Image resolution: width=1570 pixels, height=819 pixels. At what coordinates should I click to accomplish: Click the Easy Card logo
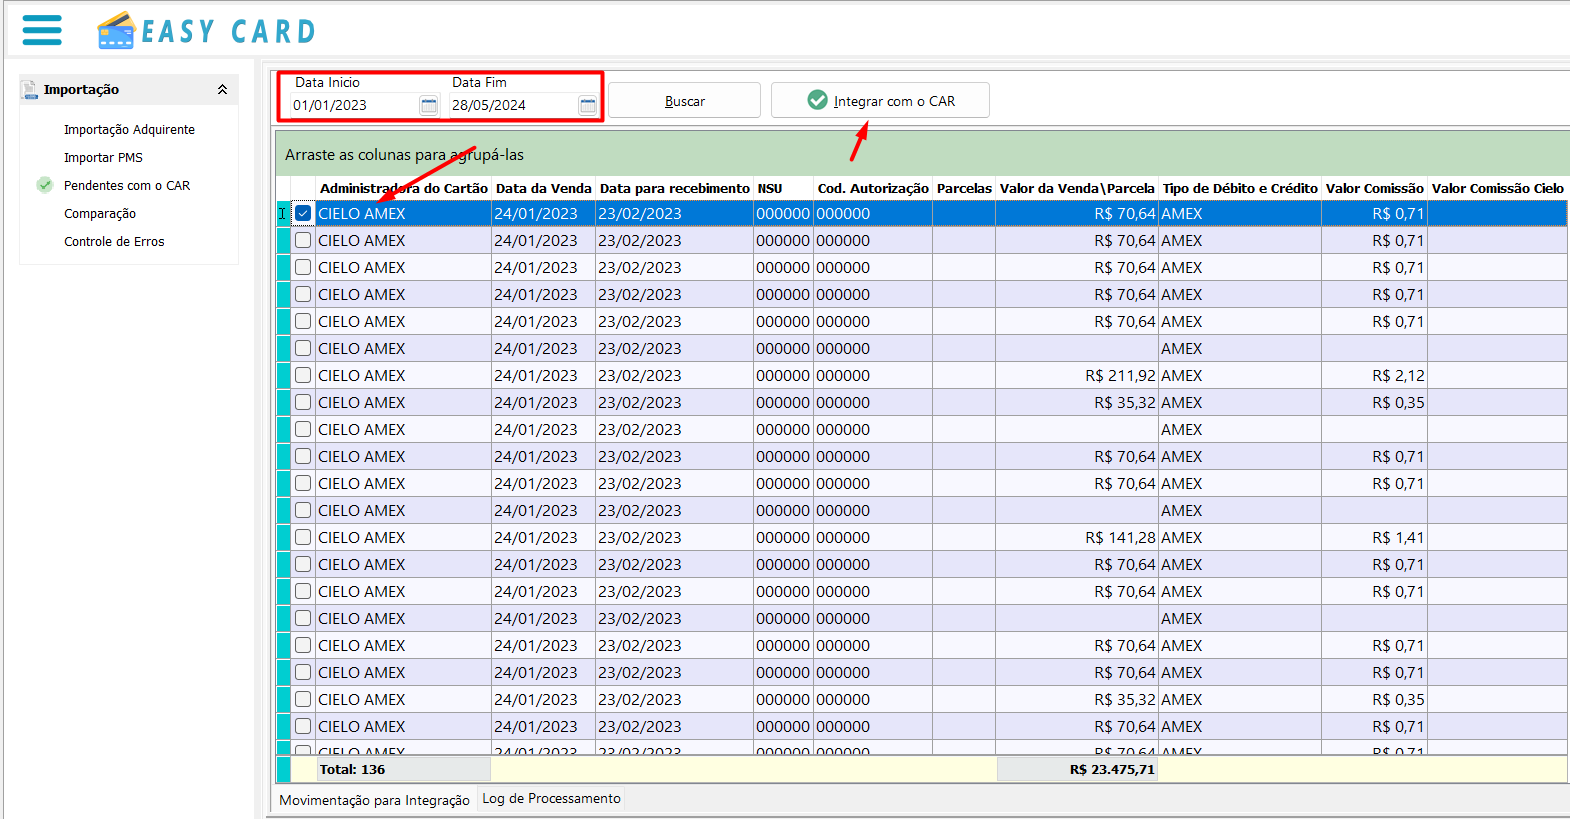(x=207, y=31)
